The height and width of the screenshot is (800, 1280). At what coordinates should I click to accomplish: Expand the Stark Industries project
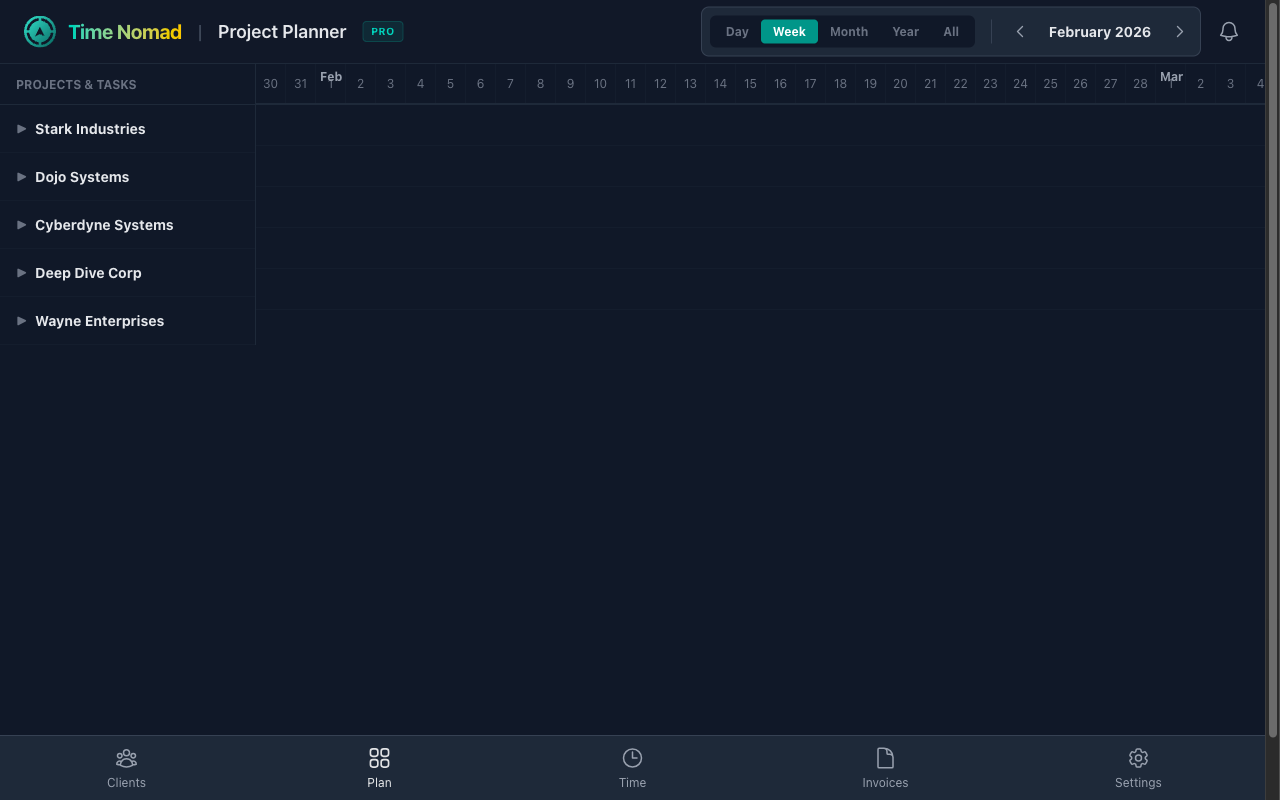(22, 129)
